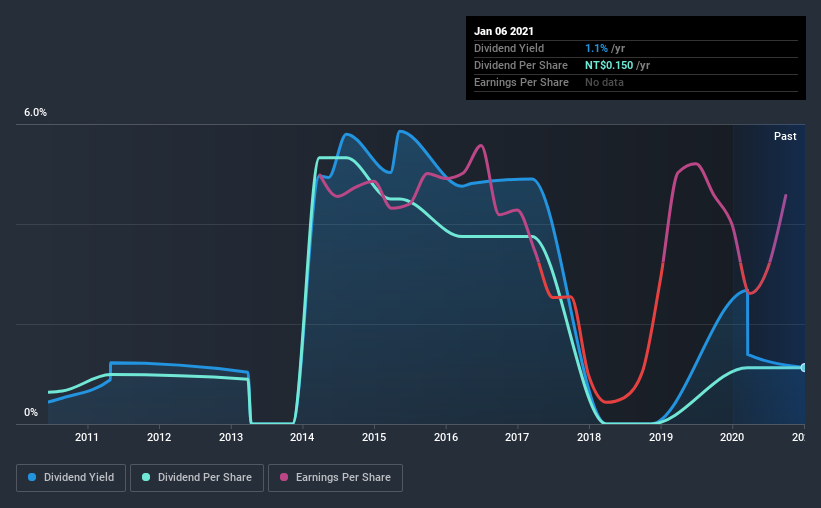Select the 2019 x-axis label
The width and height of the screenshot is (821, 508).
(x=661, y=437)
